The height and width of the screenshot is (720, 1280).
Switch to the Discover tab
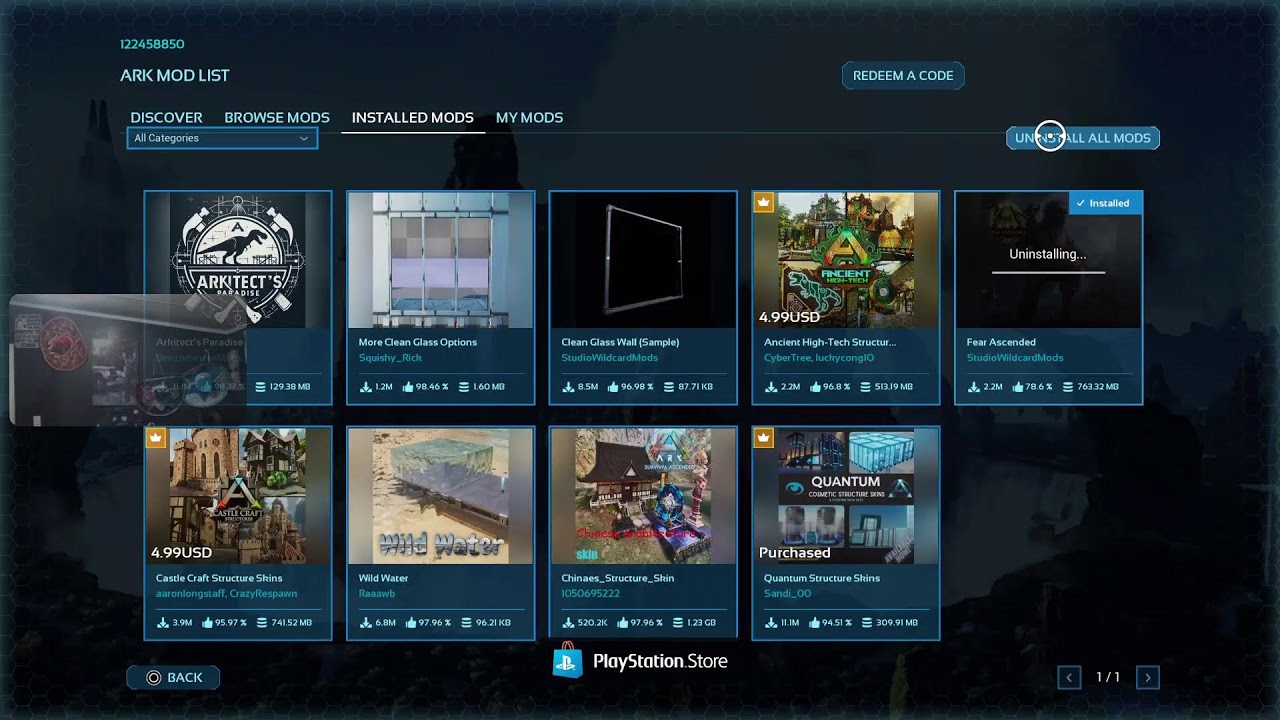pyautogui.click(x=166, y=117)
